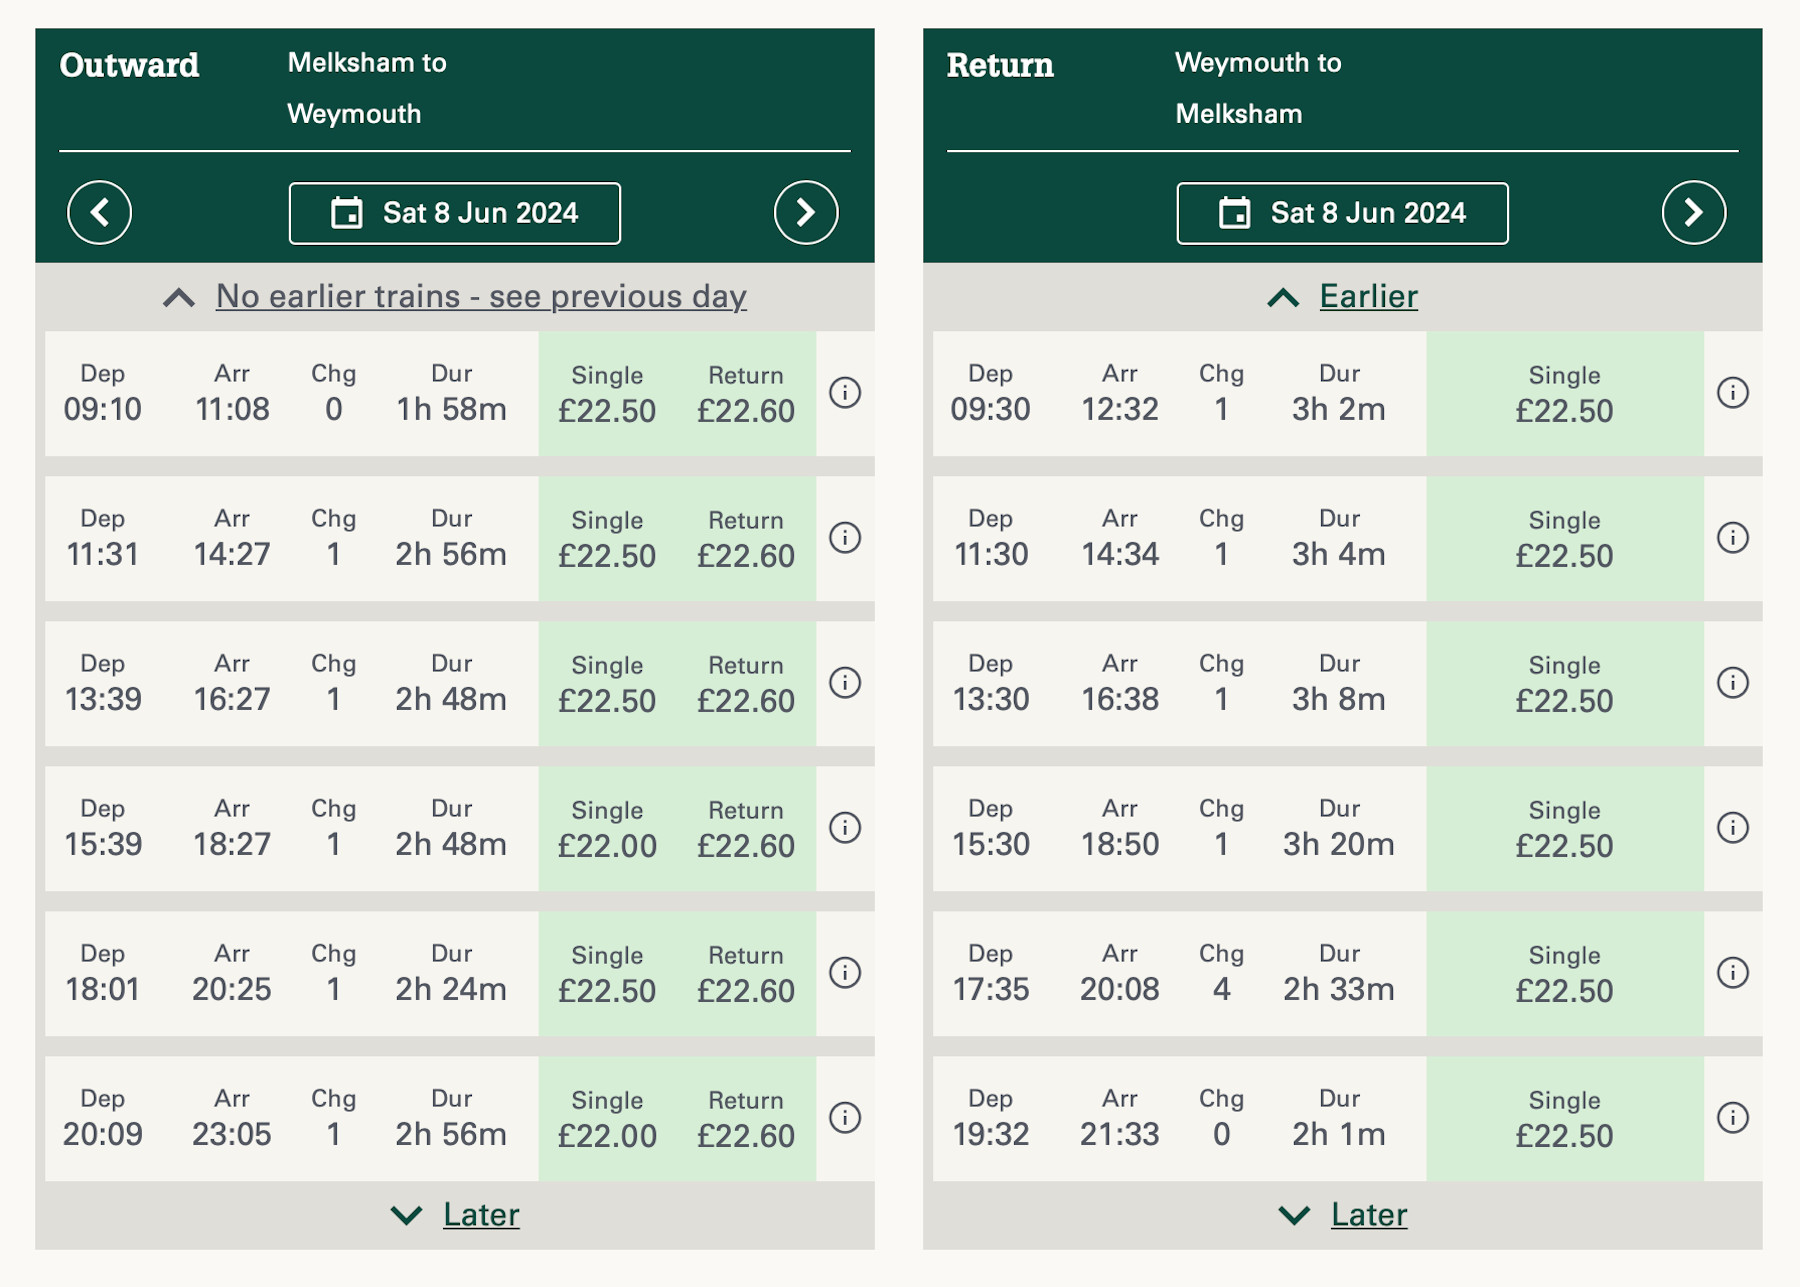Show later outward trains
The image size is (1800, 1287).
coord(480,1215)
